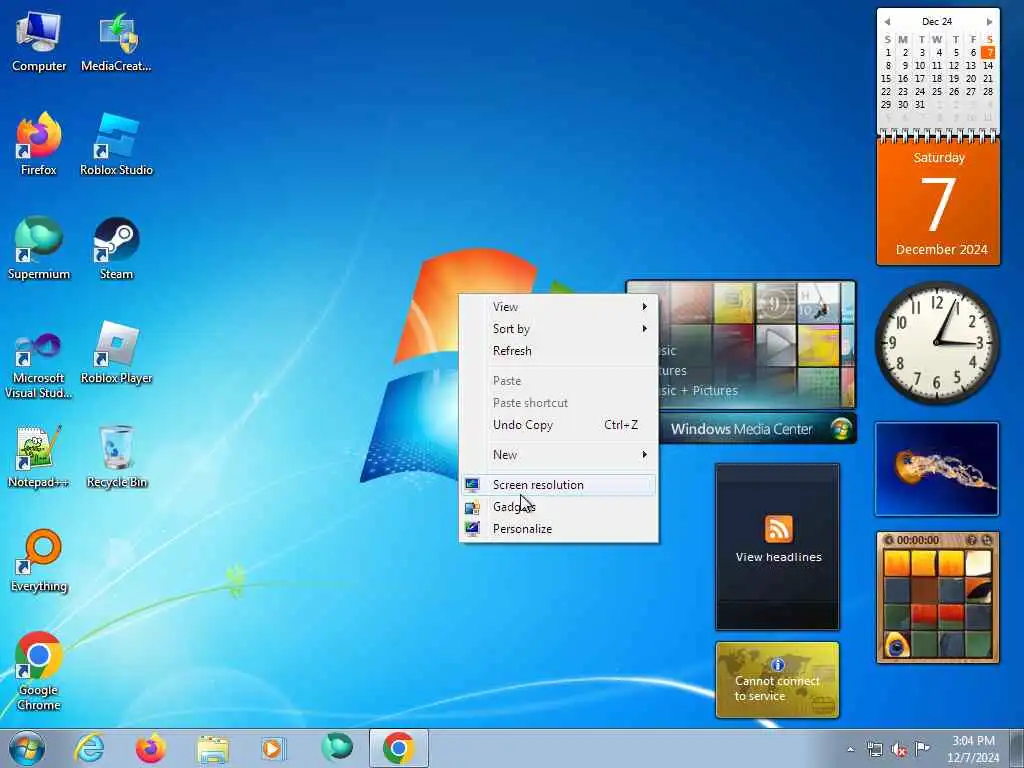Select December 14 in the calendar gadget
Viewport: 1024px width, 768px height.
click(988, 65)
